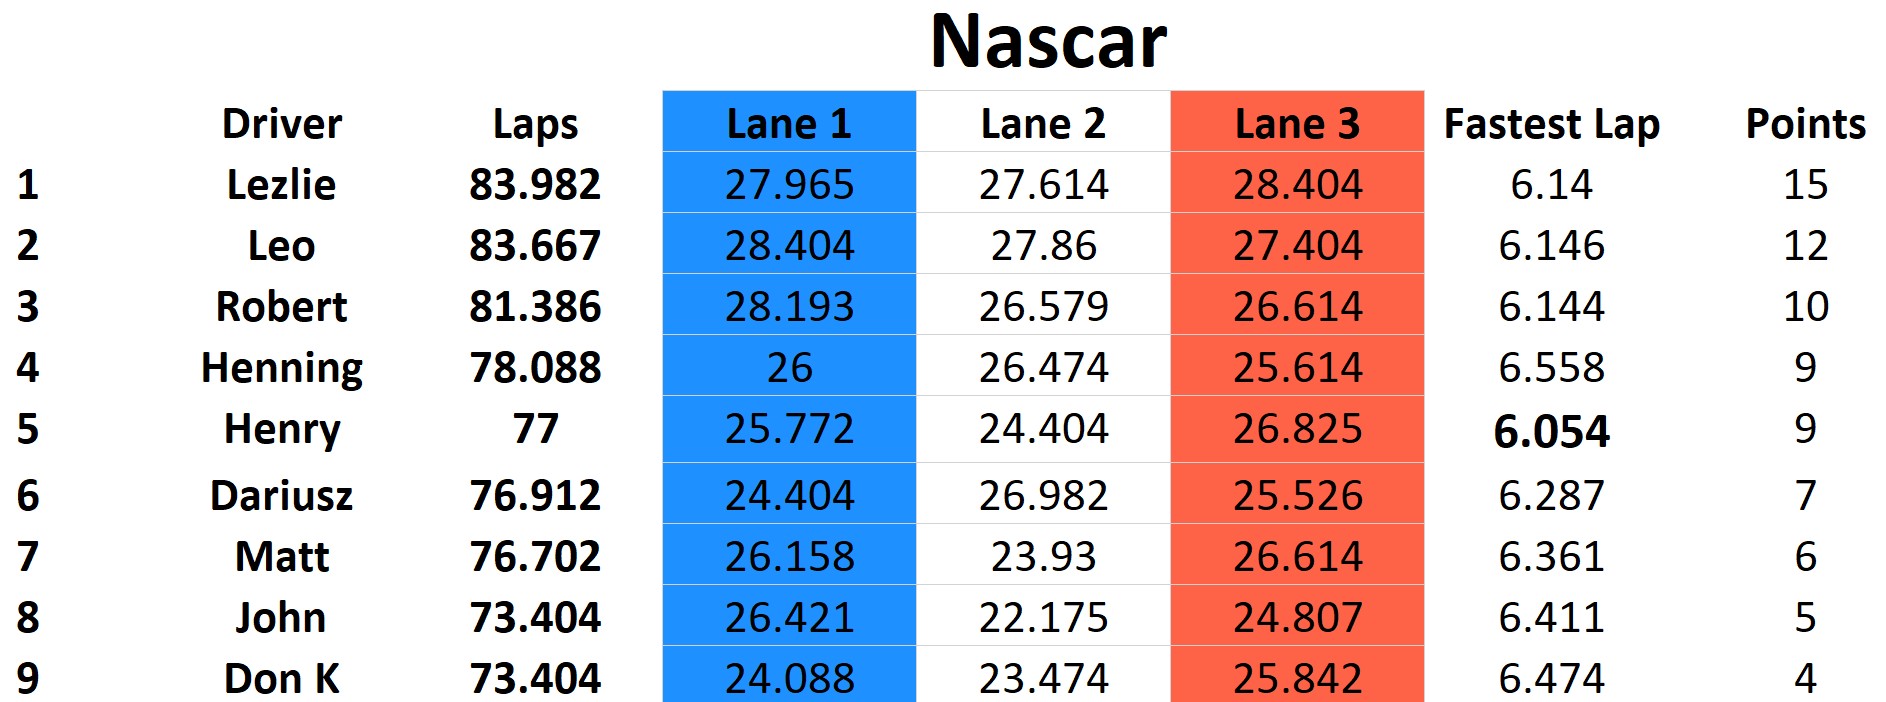Viewport: 1886px width, 702px height.
Task: Select Henning's fastest lap 6.558
Action: coord(1551,368)
